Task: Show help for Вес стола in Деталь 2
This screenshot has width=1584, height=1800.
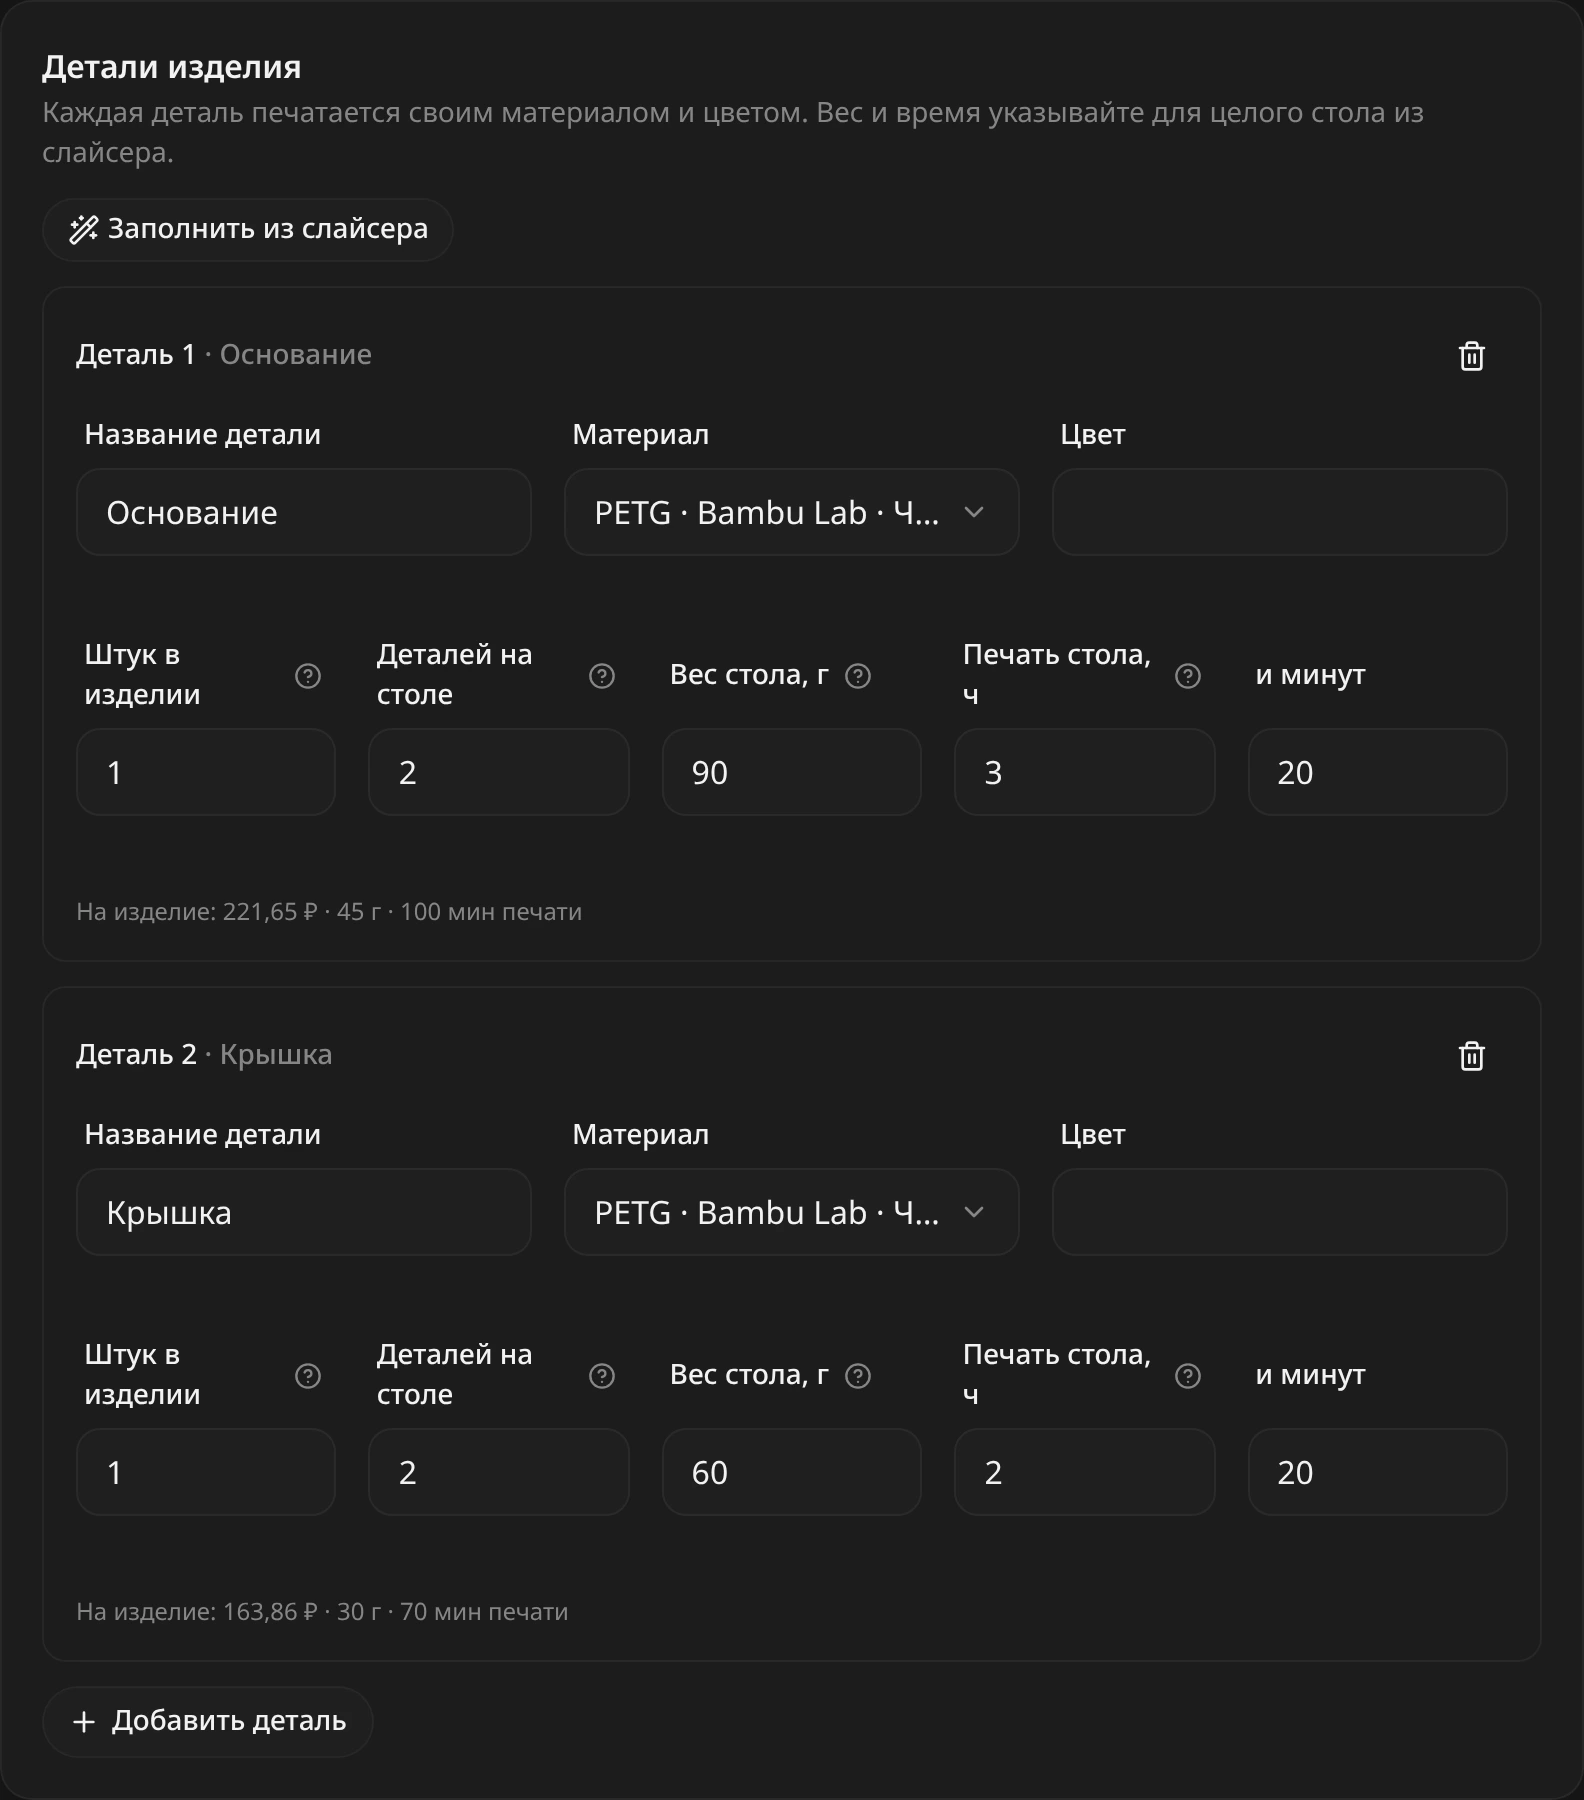Action: [x=858, y=1376]
